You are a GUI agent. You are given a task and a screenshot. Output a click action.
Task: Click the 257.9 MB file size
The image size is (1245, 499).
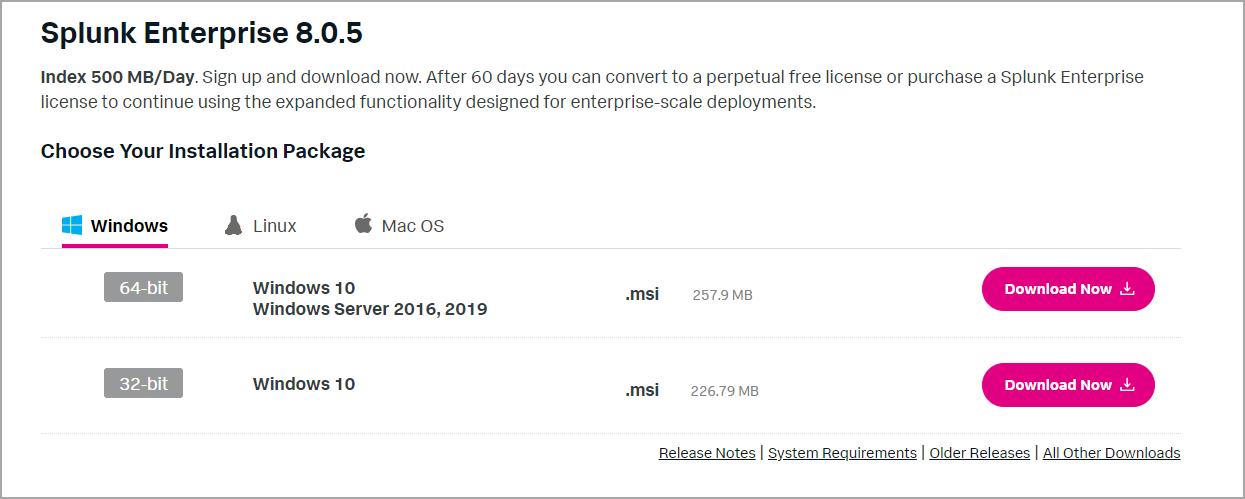[x=722, y=295]
